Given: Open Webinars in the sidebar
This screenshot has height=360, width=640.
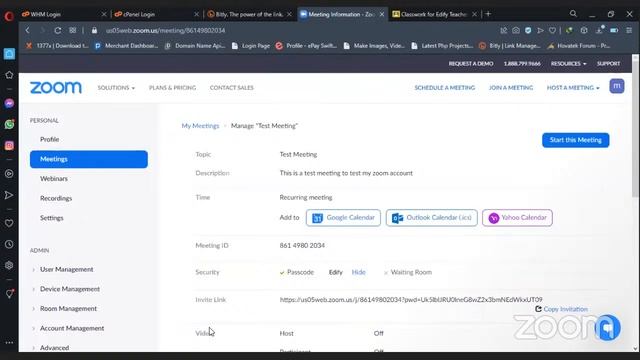Looking at the screenshot, I should click(54, 179).
